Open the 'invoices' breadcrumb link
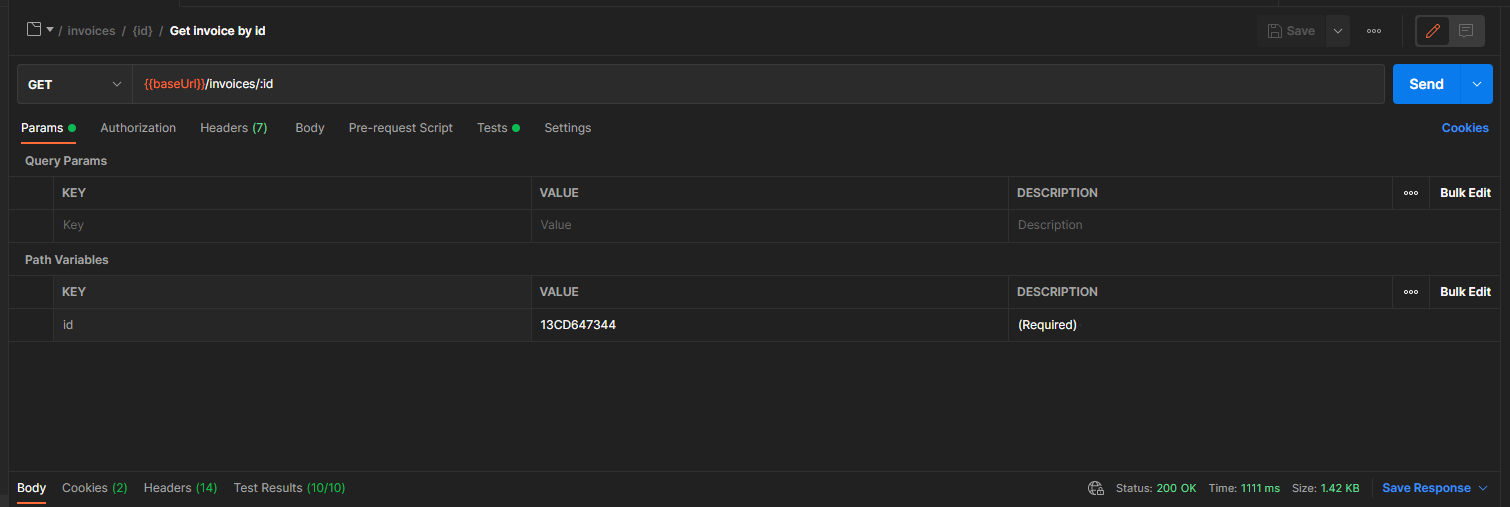The height and width of the screenshot is (507, 1510). 91,31
